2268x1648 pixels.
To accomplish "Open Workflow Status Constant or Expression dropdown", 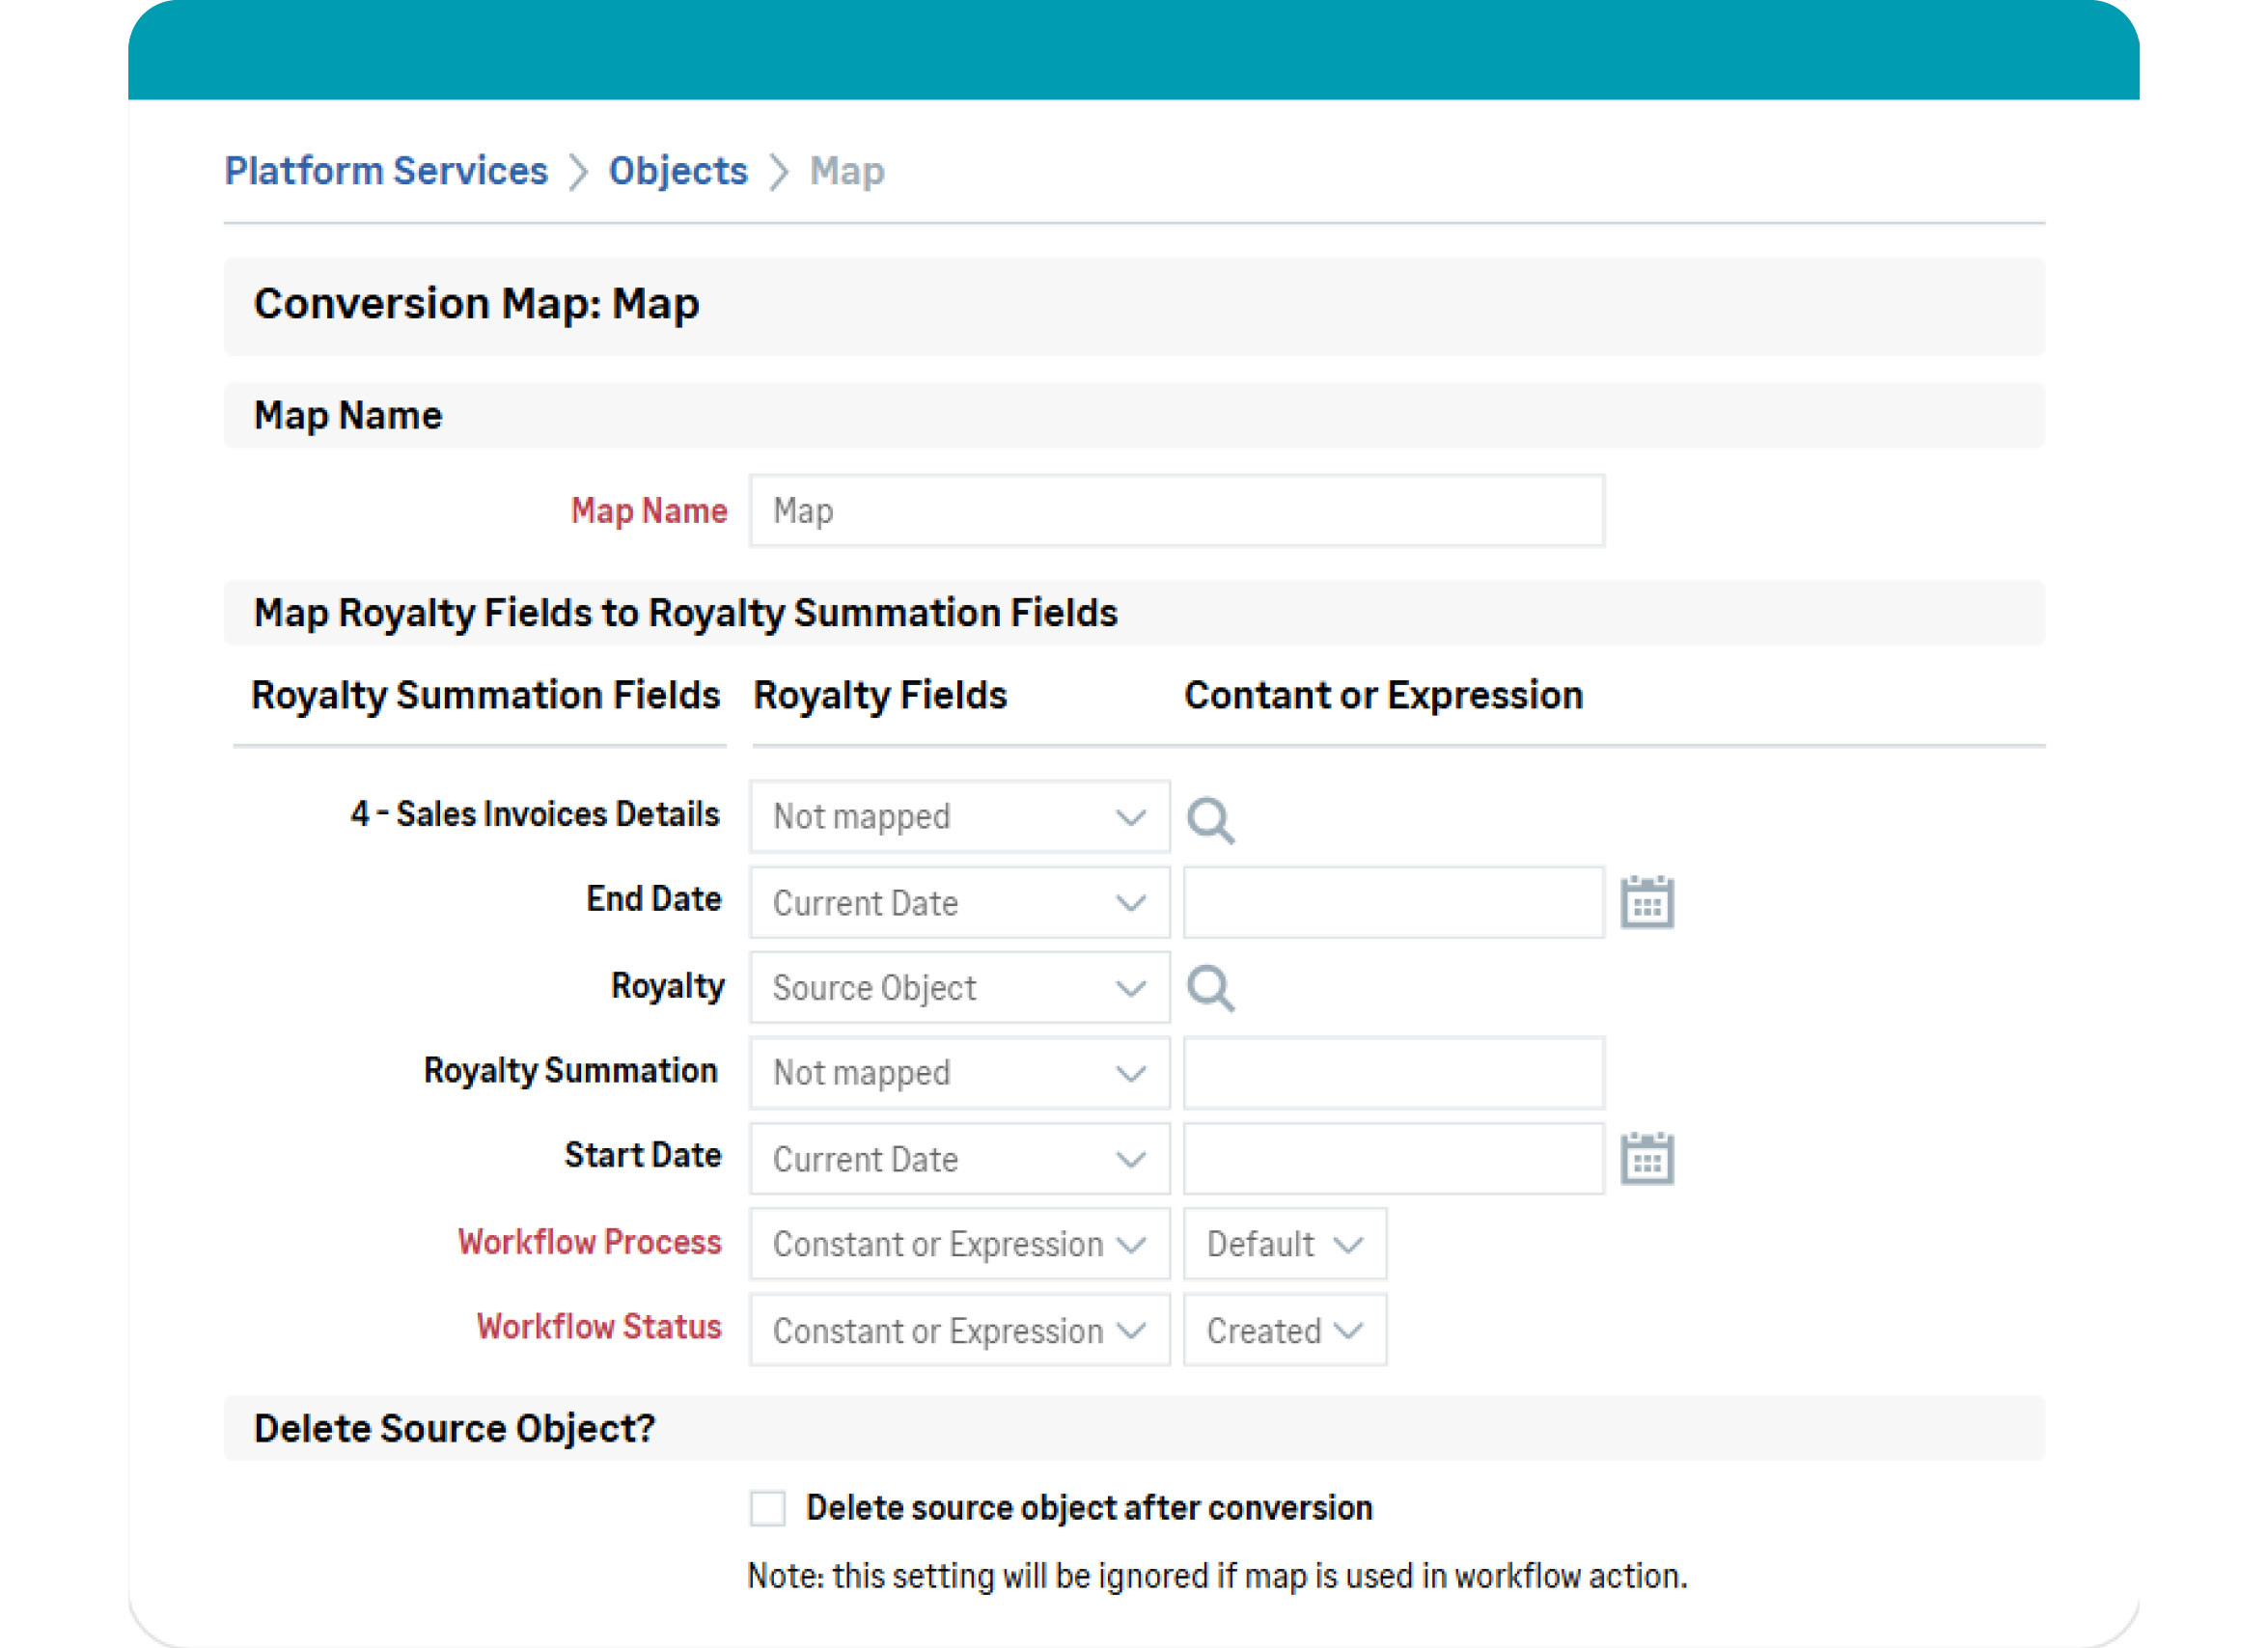I will tap(959, 1330).
